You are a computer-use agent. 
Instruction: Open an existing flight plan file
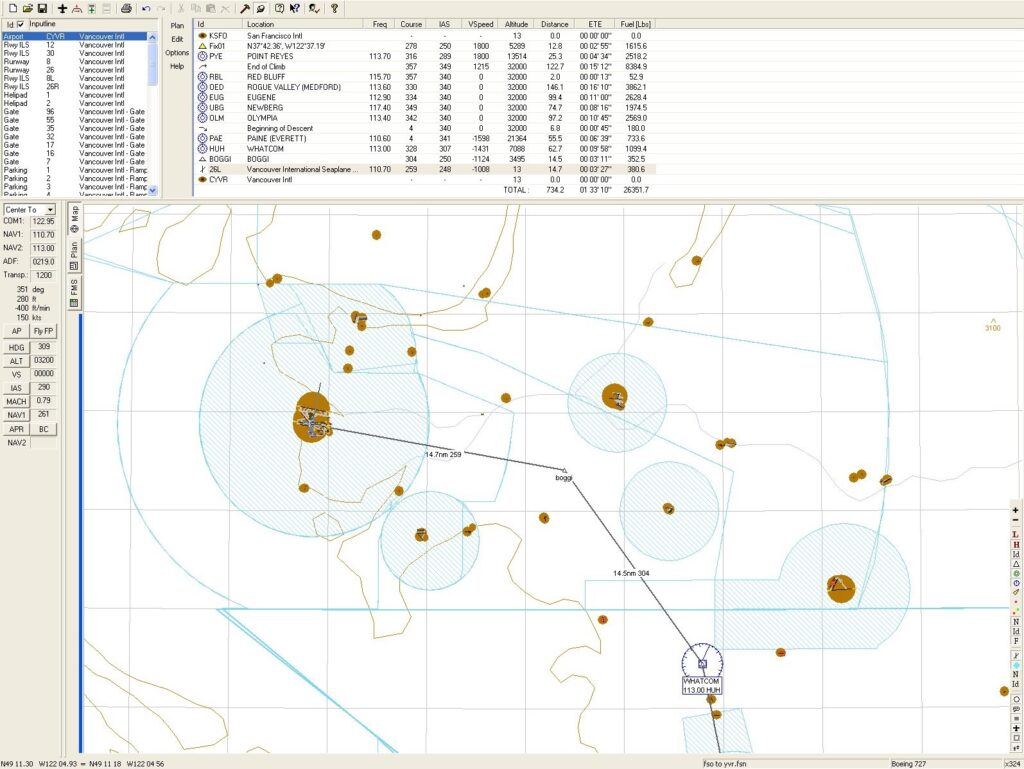click(x=27, y=8)
